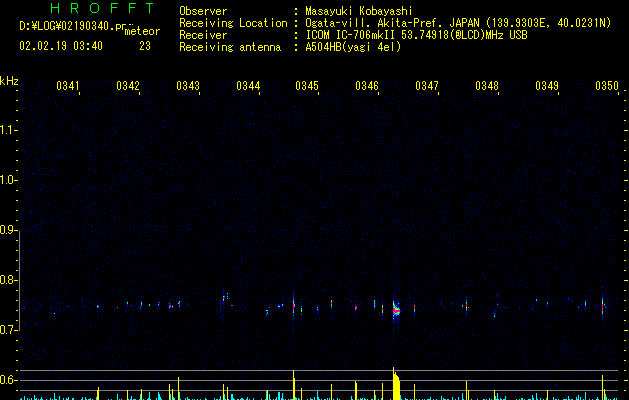The height and width of the screenshot is (400, 629).
Task: Click the 0.8 kHz frequency label
Action: coord(8,280)
